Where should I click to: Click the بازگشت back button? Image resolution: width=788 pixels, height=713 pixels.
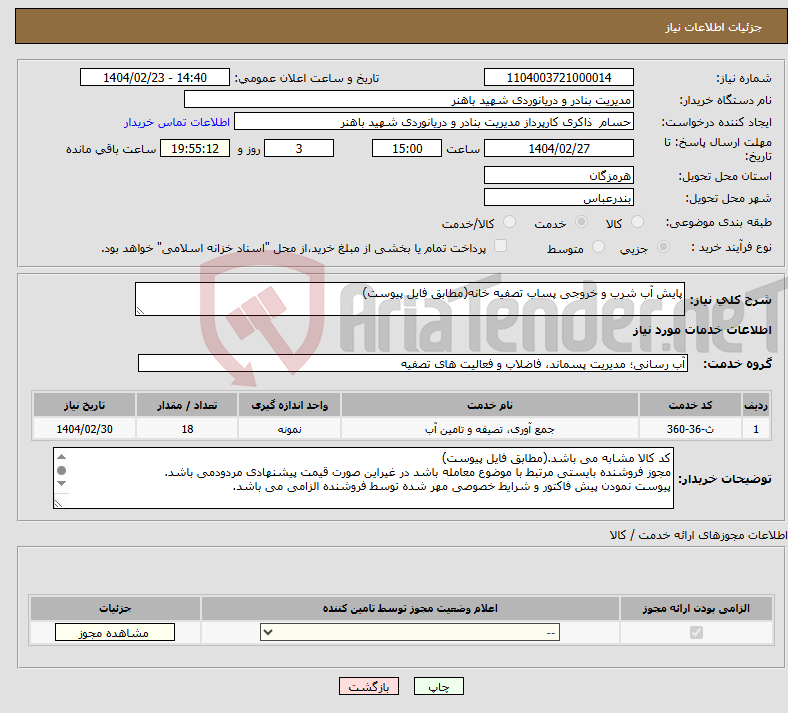[369, 686]
